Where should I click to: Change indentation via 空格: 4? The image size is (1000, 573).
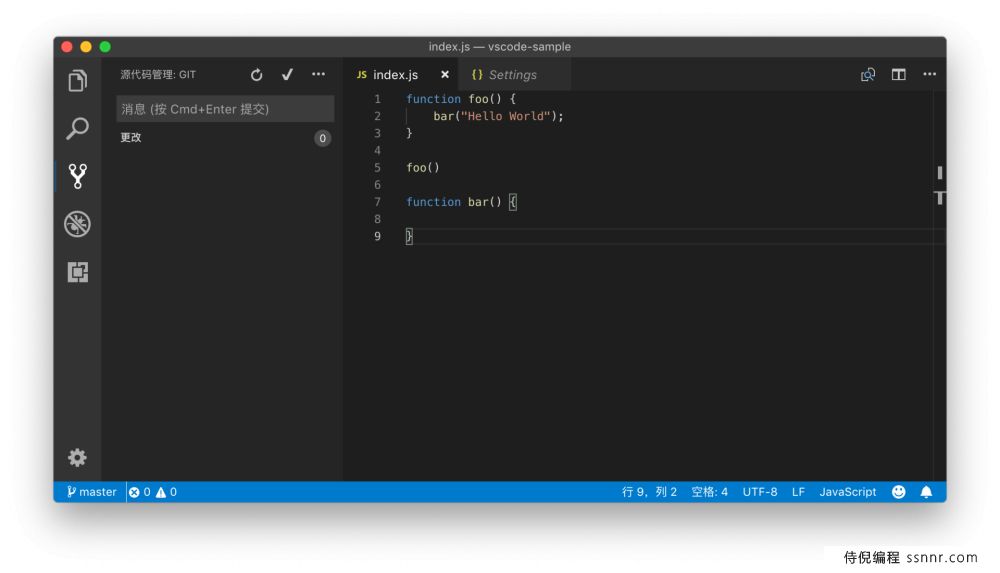tap(709, 492)
